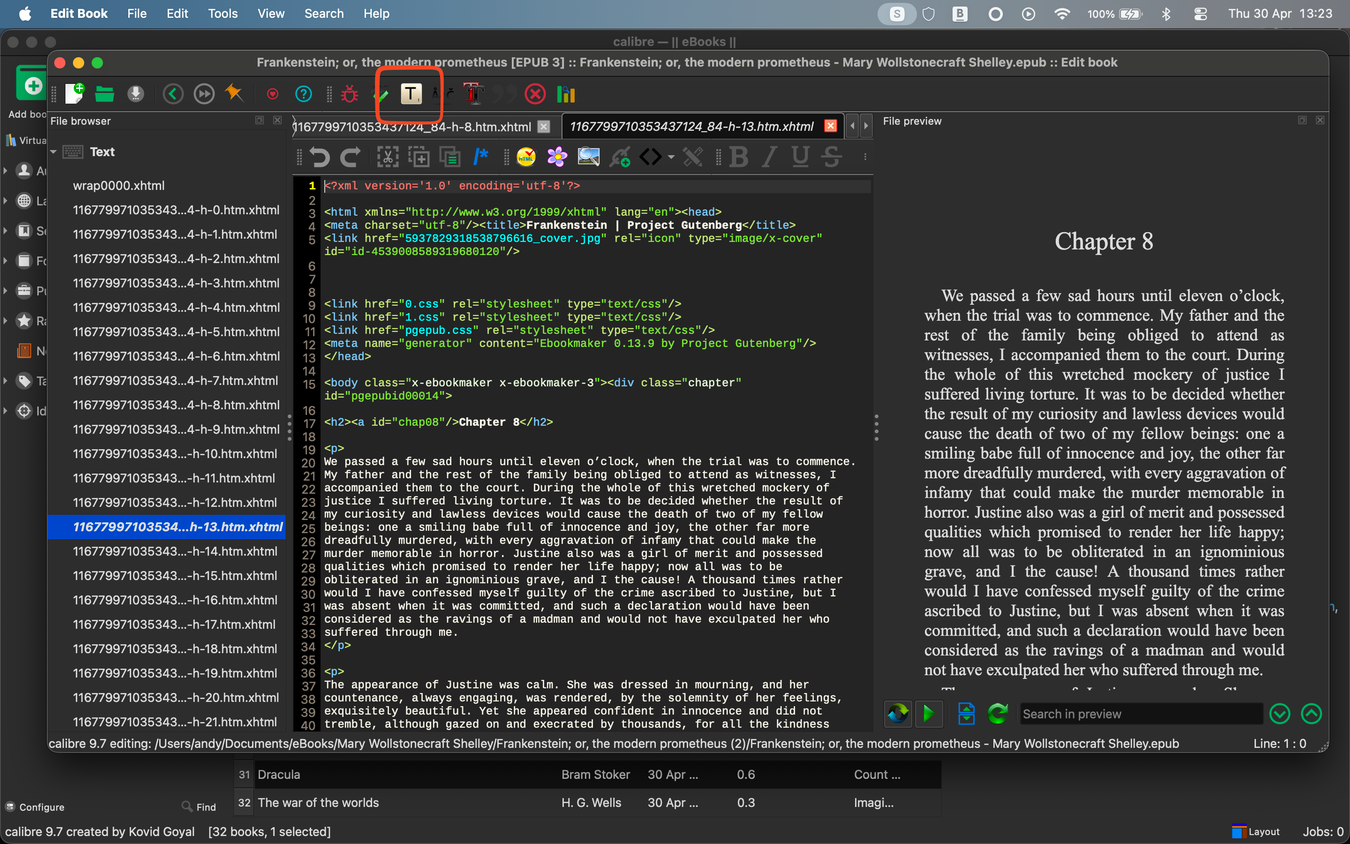Screen dimensions: 1350x844
Task: Toggle Strikethrough formatting in editor toolbar
Action: click(x=831, y=156)
